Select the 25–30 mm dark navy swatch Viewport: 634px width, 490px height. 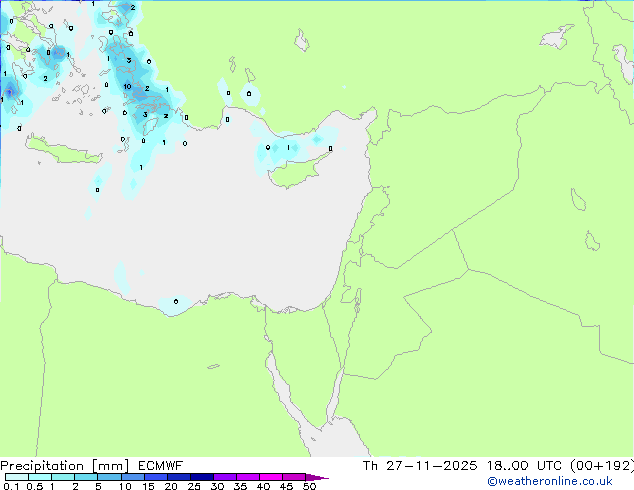tap(202, 477)
